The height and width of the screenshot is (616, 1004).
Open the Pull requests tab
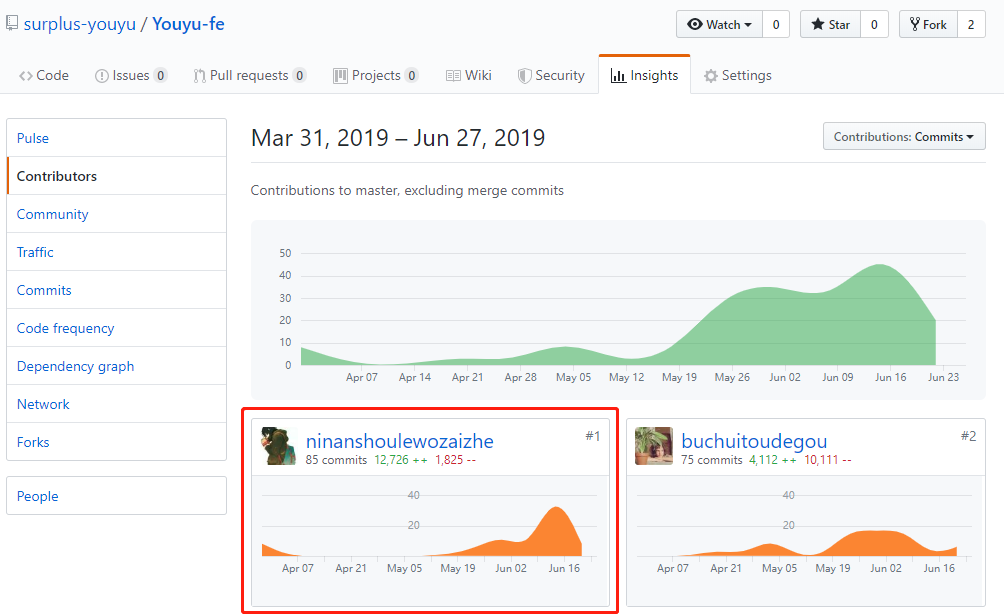tap(249, 75)
